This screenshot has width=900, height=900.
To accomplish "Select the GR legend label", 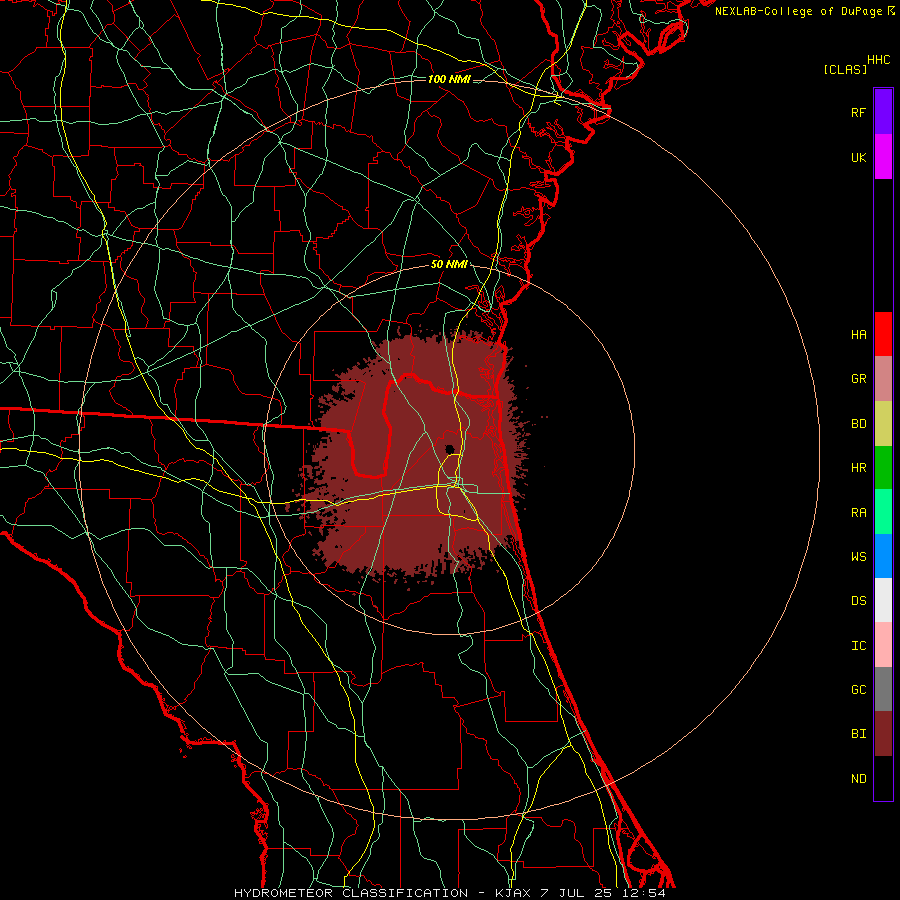I will pyautogui.click(x=859, y=379).
